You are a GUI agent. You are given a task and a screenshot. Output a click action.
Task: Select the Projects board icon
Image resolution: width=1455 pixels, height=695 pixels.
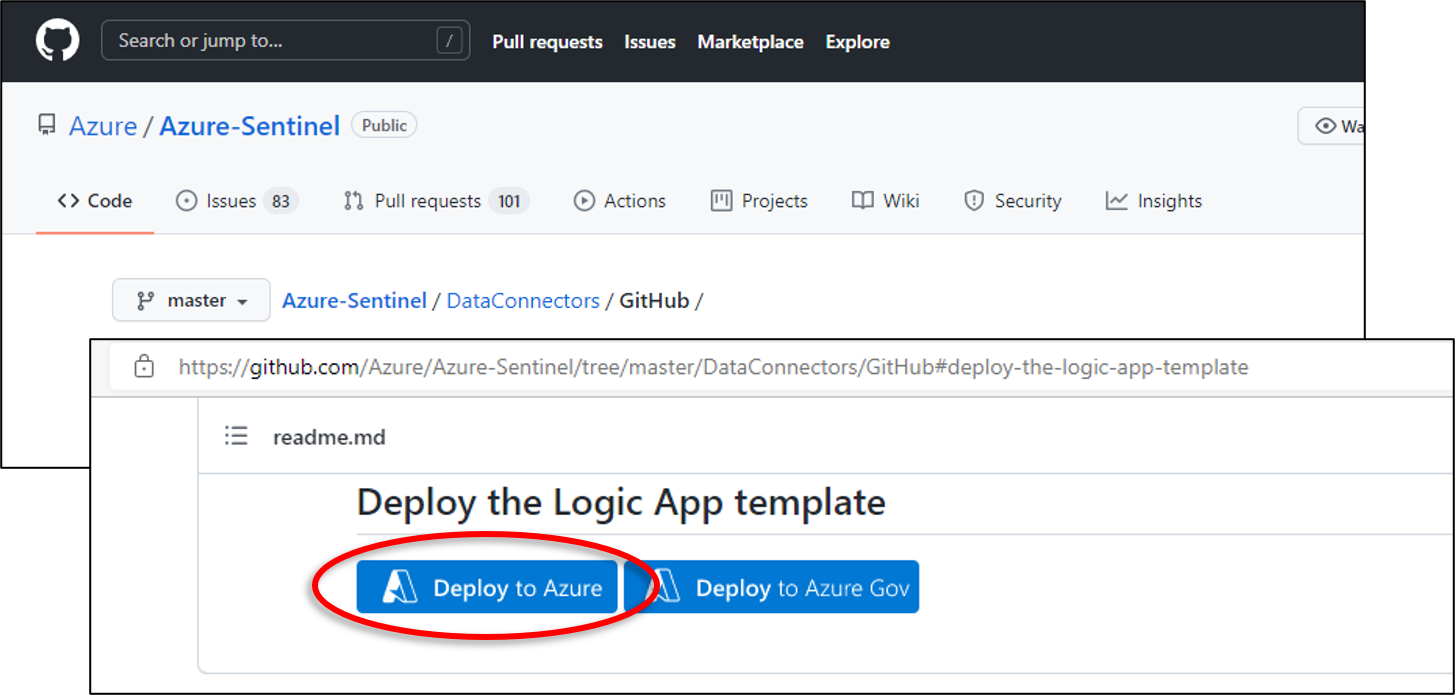click(722, 200)
